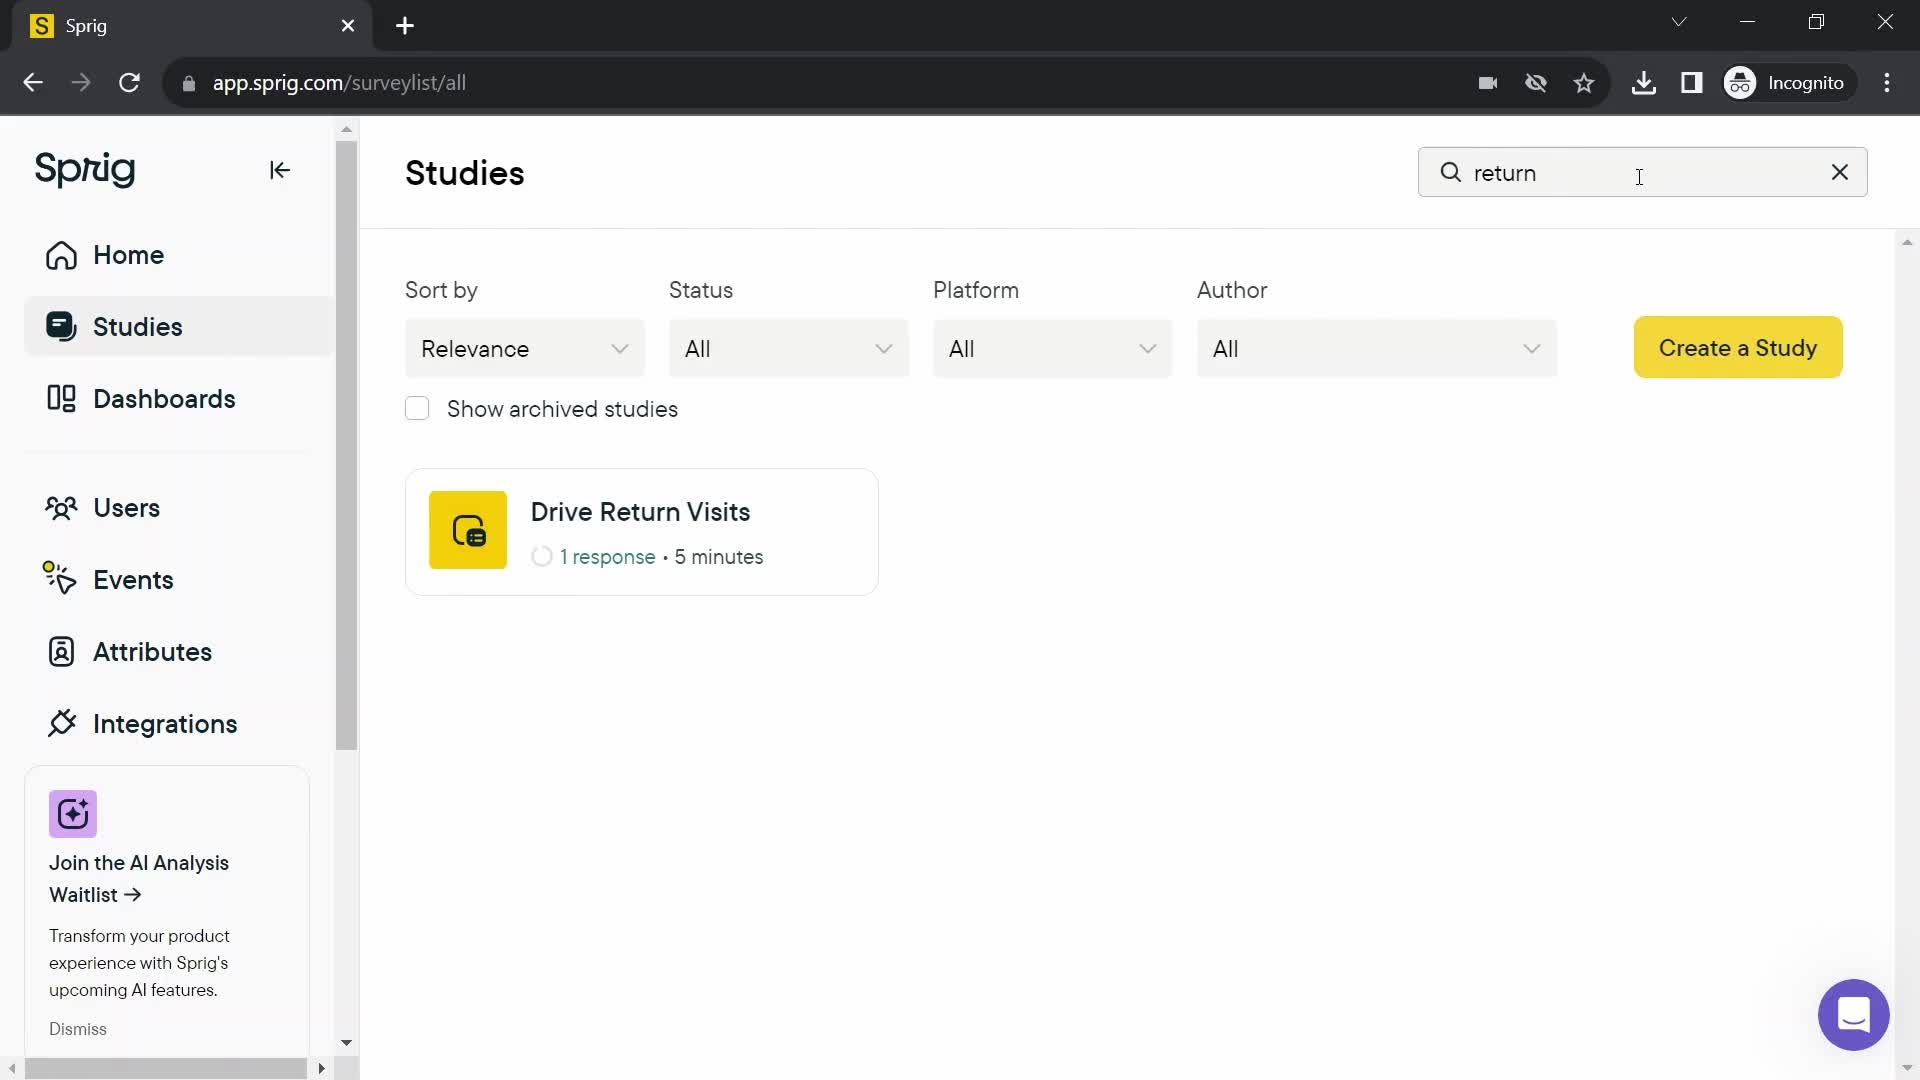Dismiss the AI Analysis Waitlist banner
The image size is (1920, 1080).
[78, 1029]
